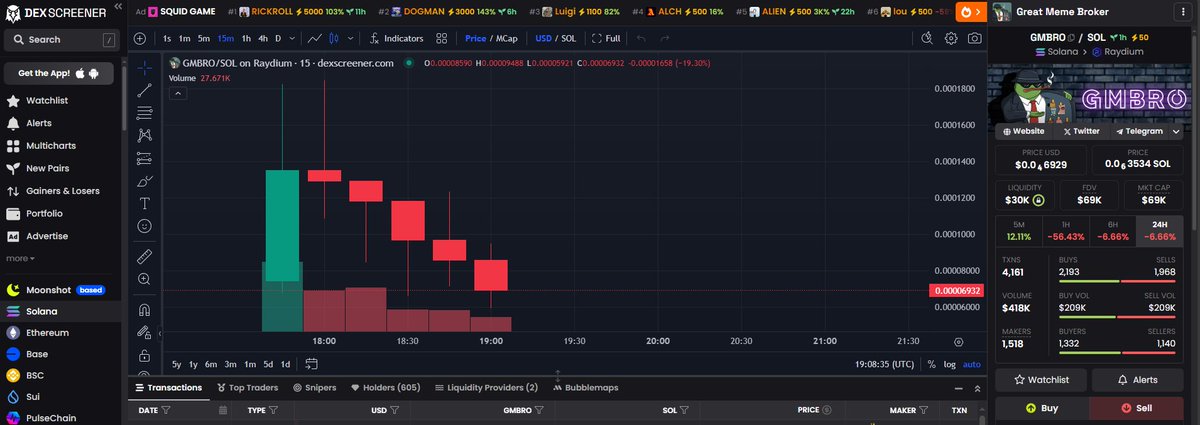Open GMBRO column filter
The image size is (1200, 425).
tap(541, 410)
